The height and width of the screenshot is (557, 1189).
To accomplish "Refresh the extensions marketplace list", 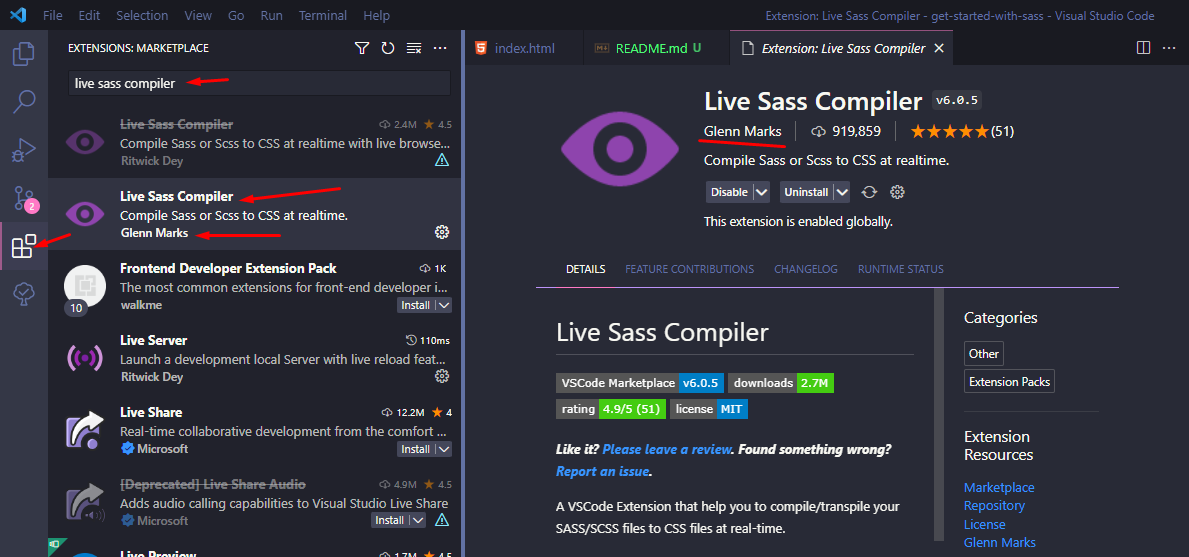I will [x=387, y=49].
